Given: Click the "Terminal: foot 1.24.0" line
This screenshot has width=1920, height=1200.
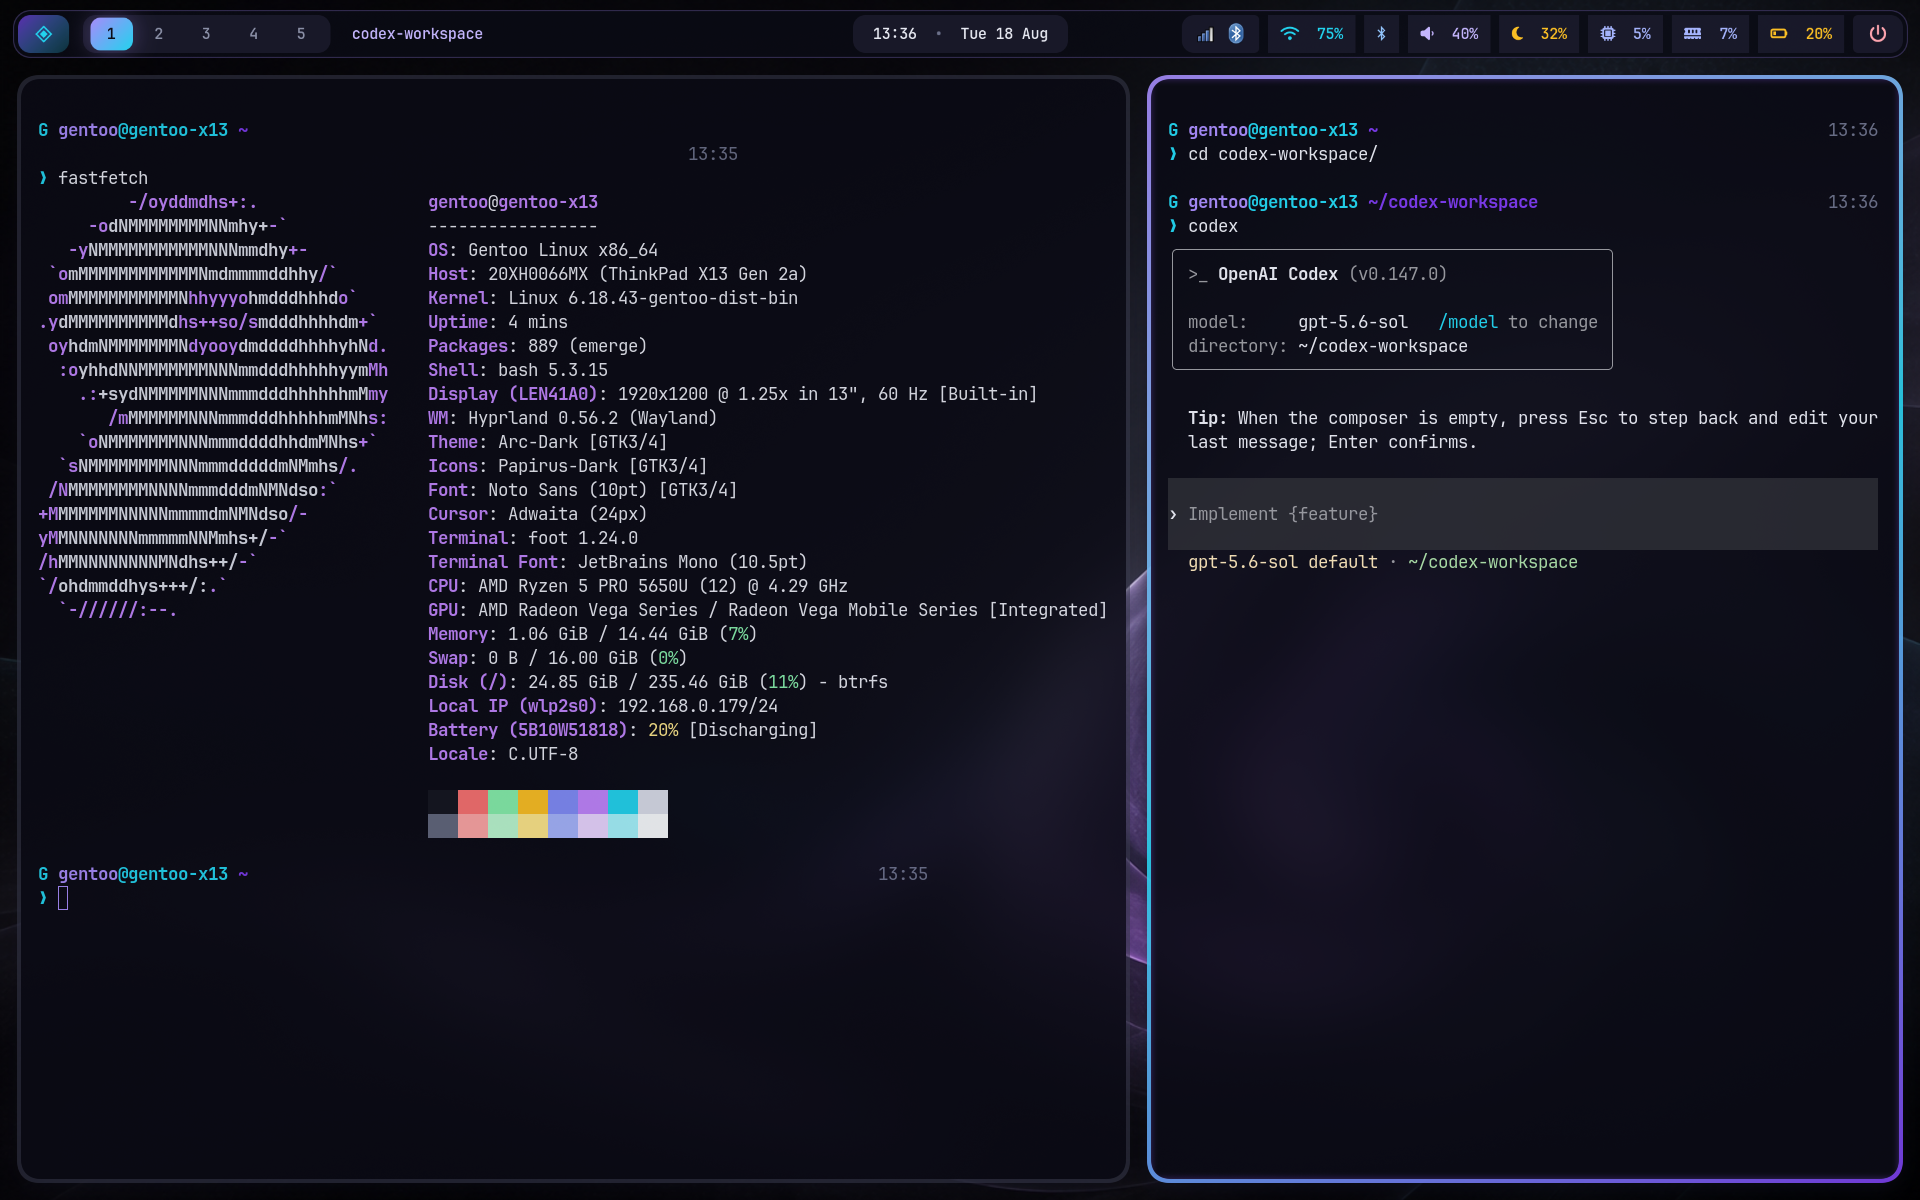Looking at the screenshot, I should (533, 538).
